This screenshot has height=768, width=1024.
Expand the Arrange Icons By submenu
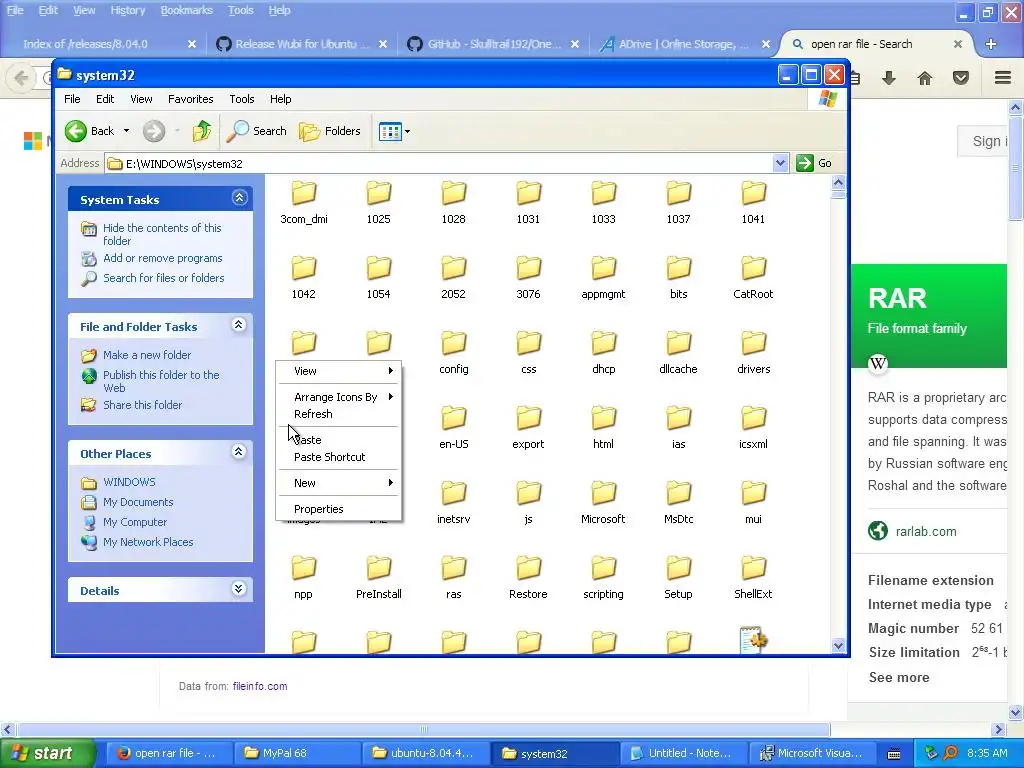click(x=338, y=397)
